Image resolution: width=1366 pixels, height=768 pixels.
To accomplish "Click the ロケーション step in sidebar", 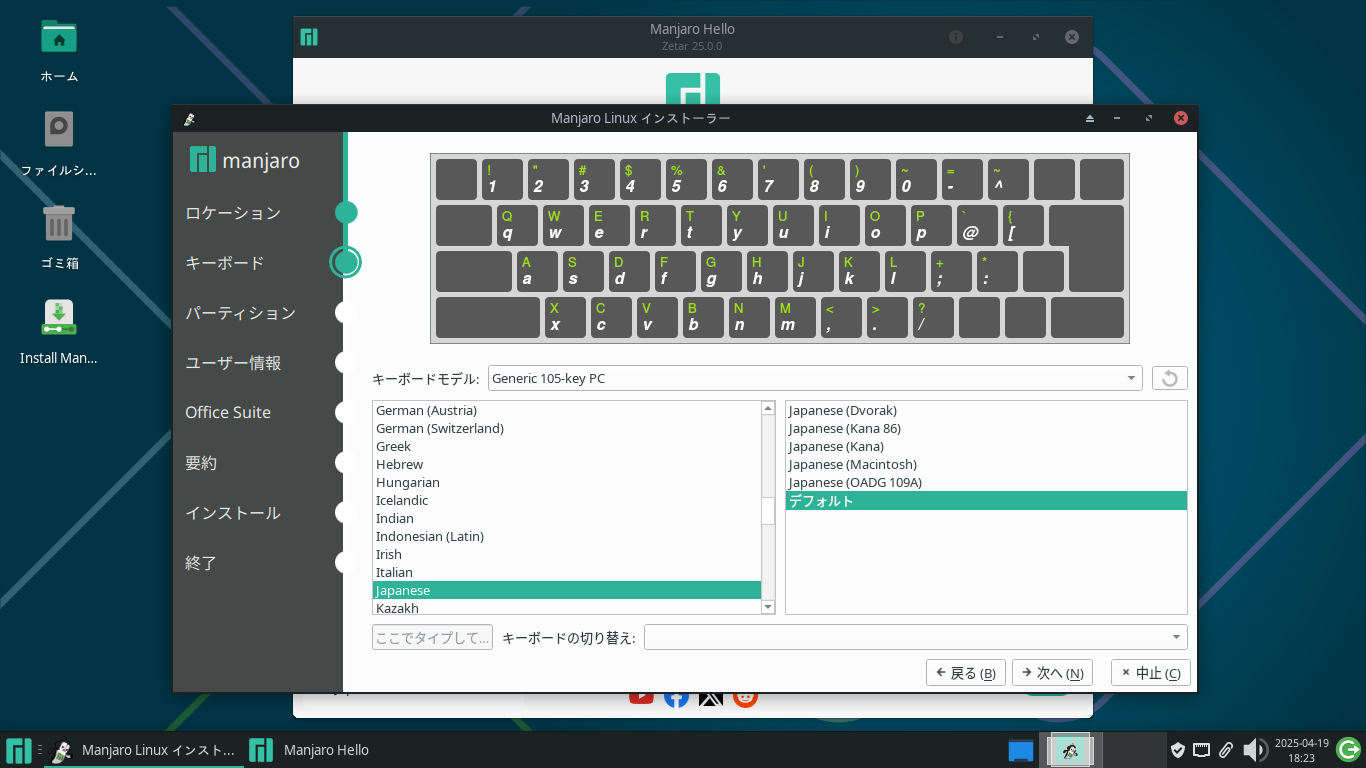I will (x=233, y=213).
